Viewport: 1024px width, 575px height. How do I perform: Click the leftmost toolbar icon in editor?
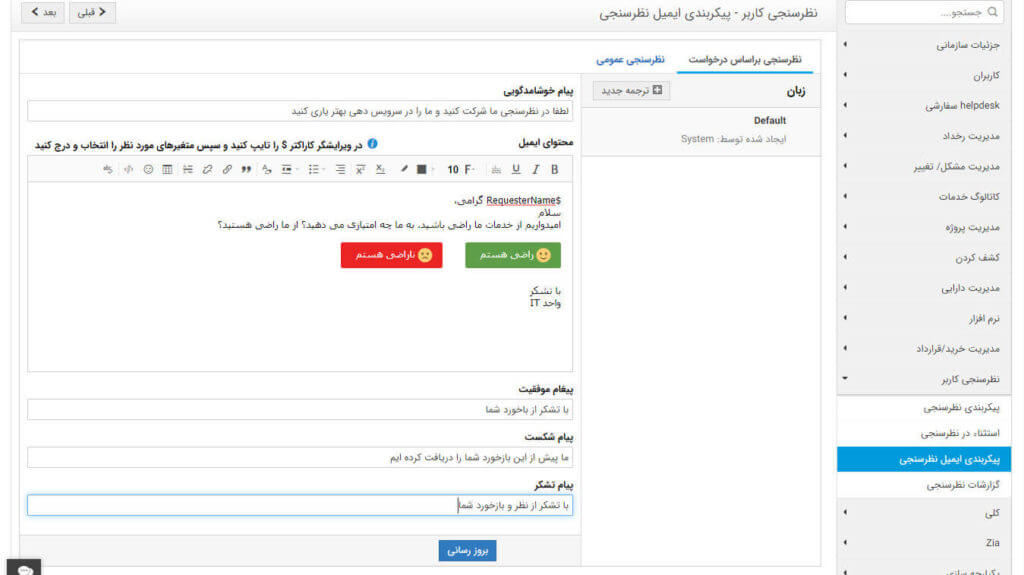pos(108,169)
